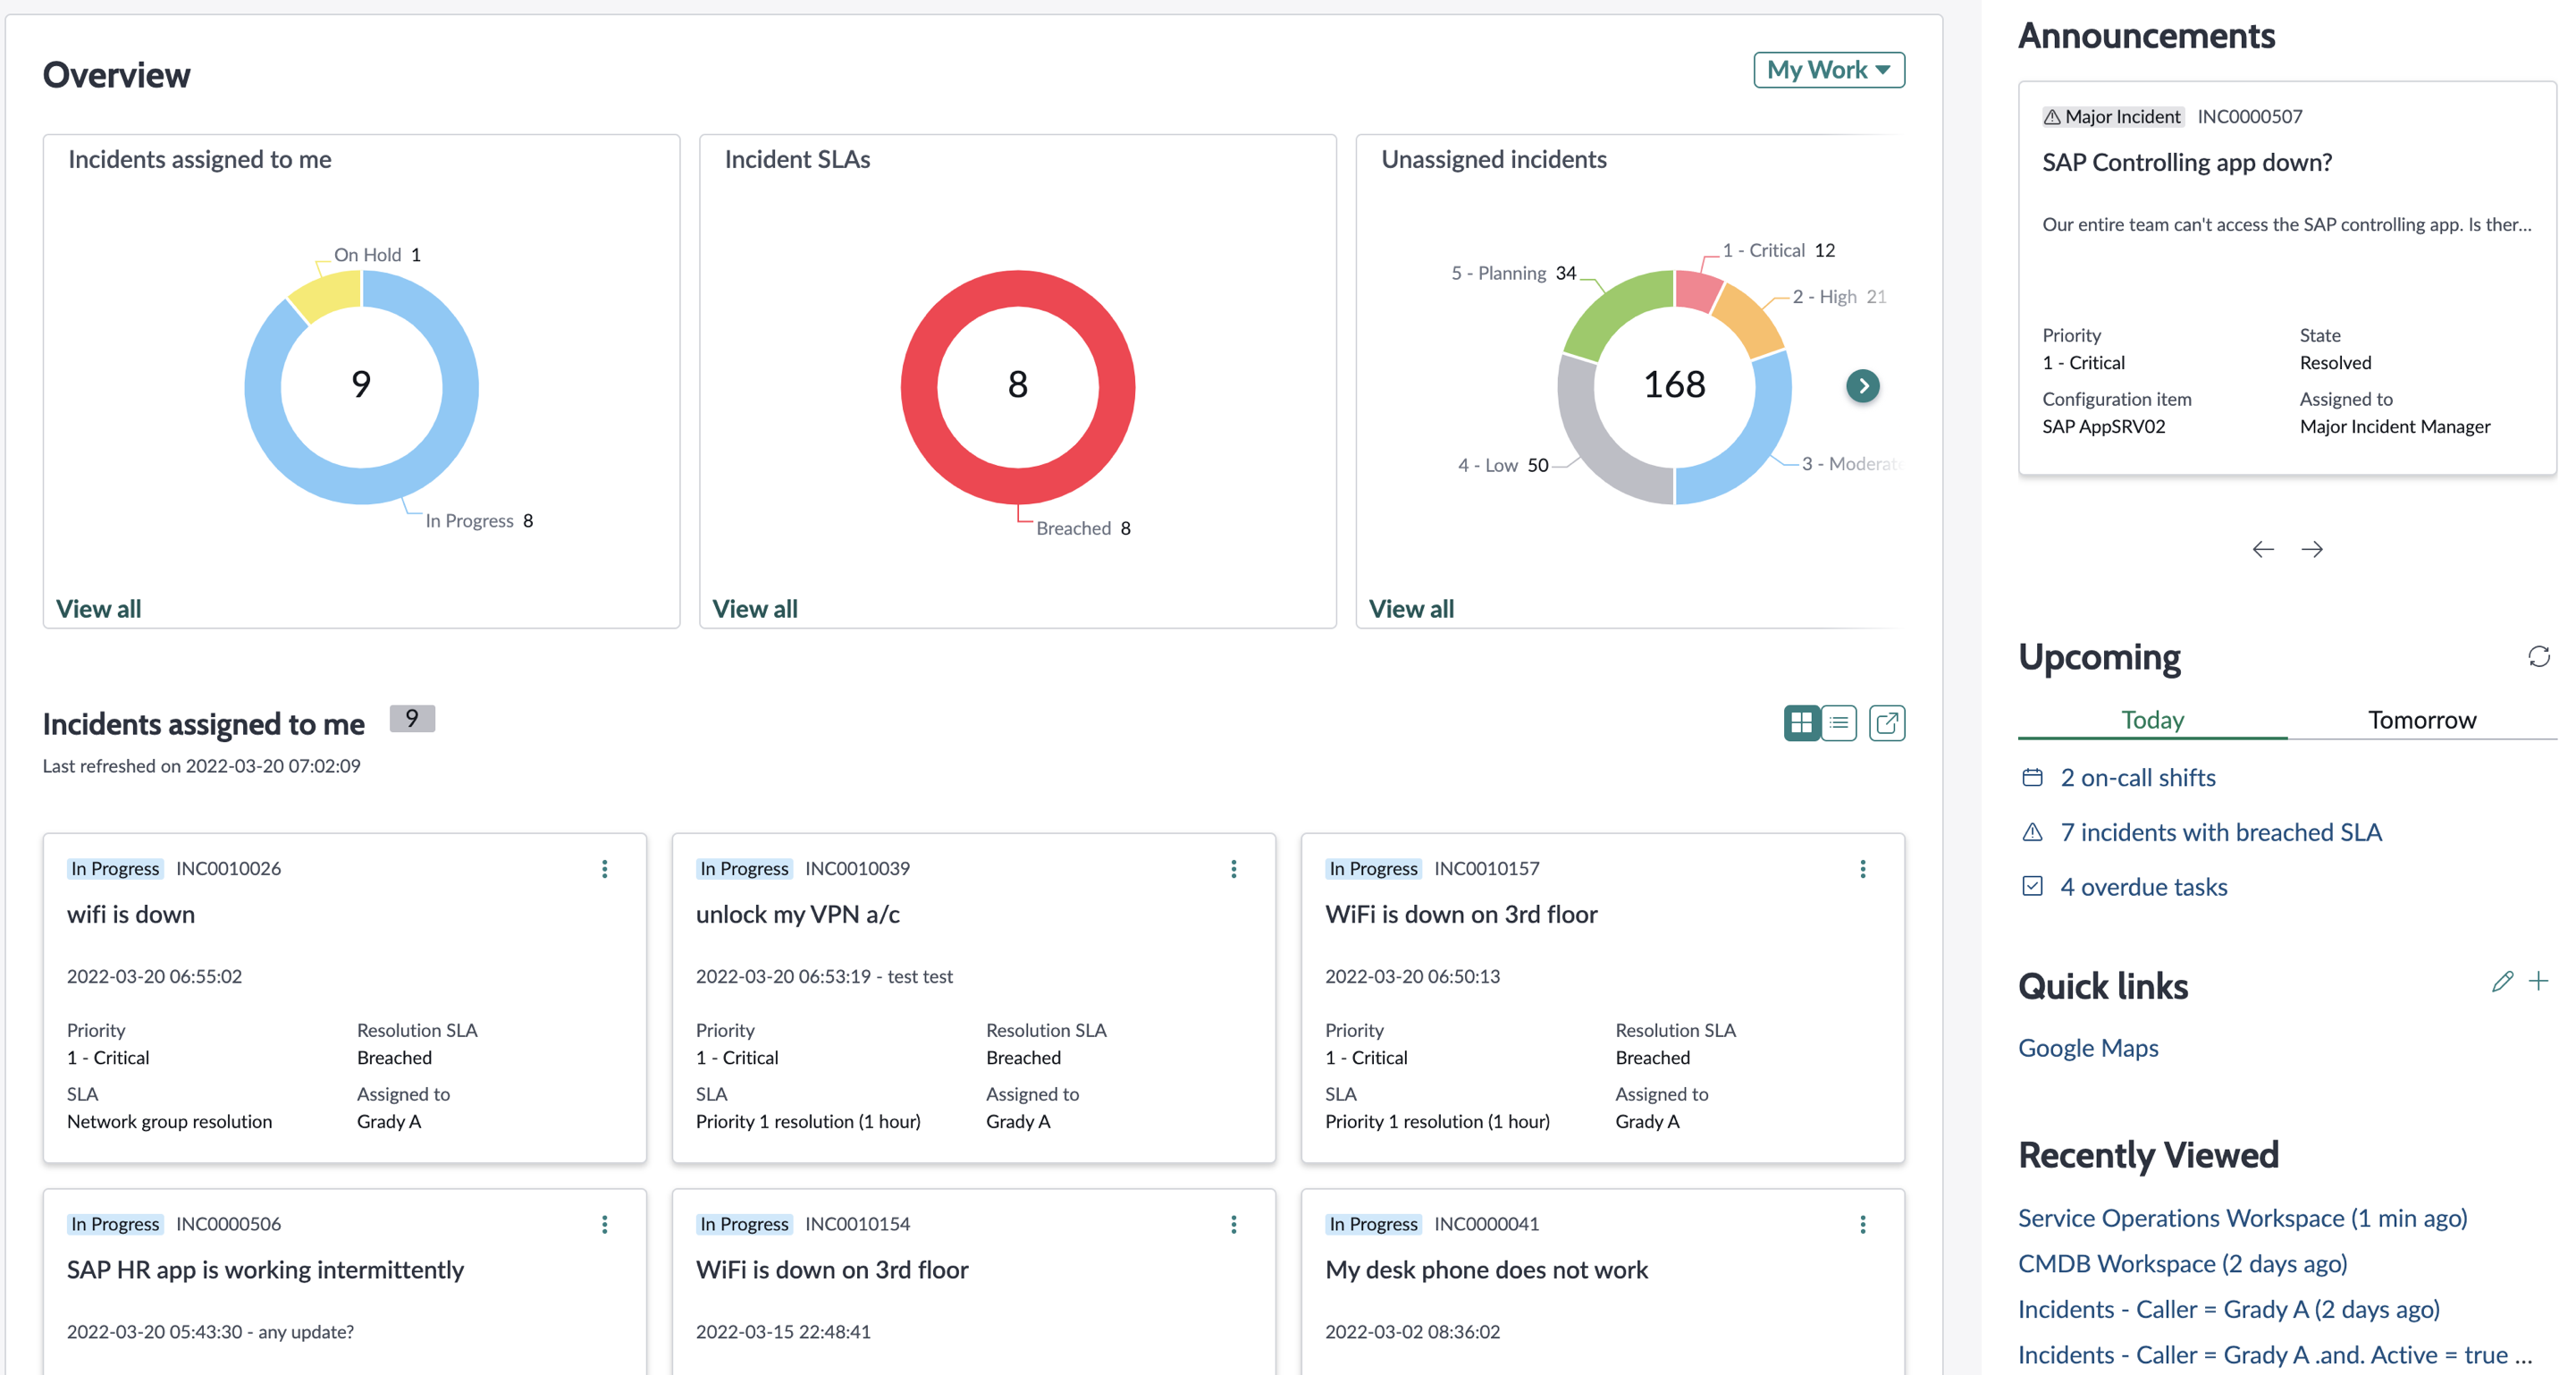Open more options for INC0010154 card
This screenshot has width=2576, height=1375.
[x=1233, y=1224]
